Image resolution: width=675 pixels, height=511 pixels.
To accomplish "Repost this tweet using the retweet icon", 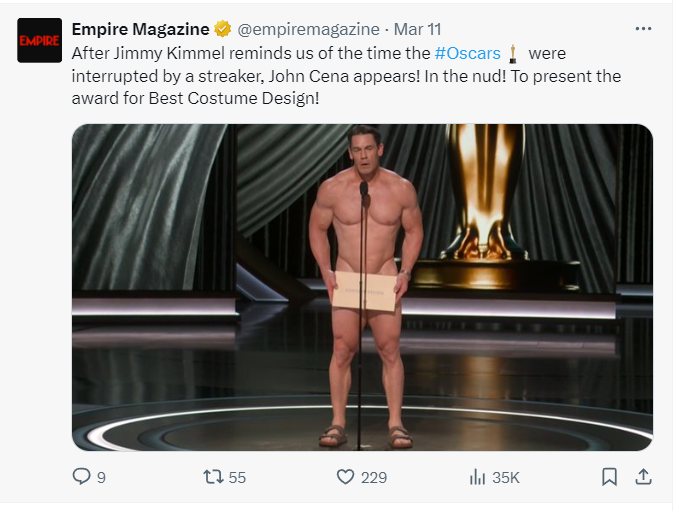I will click(x=212, y=478).
